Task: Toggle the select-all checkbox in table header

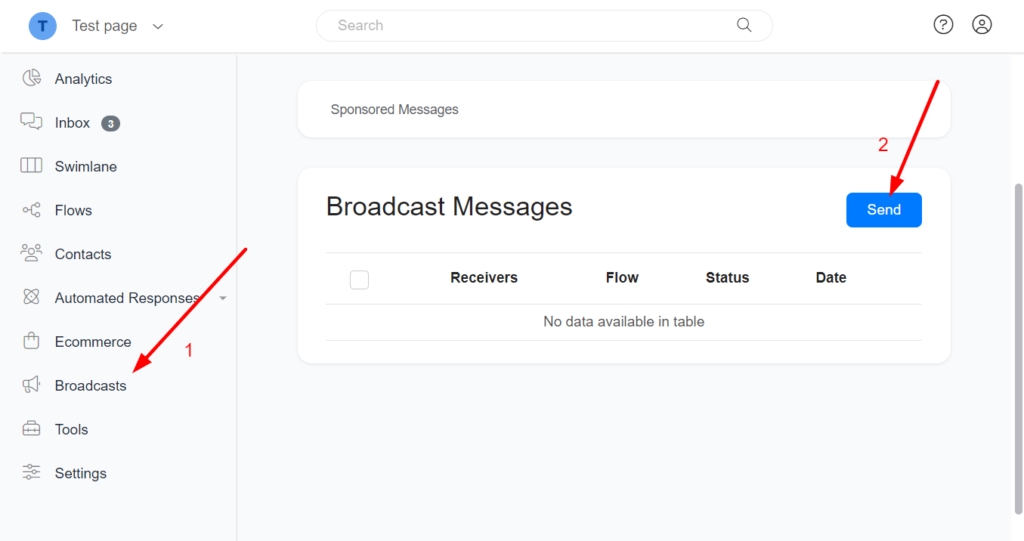Action: [x=359, y=279]
